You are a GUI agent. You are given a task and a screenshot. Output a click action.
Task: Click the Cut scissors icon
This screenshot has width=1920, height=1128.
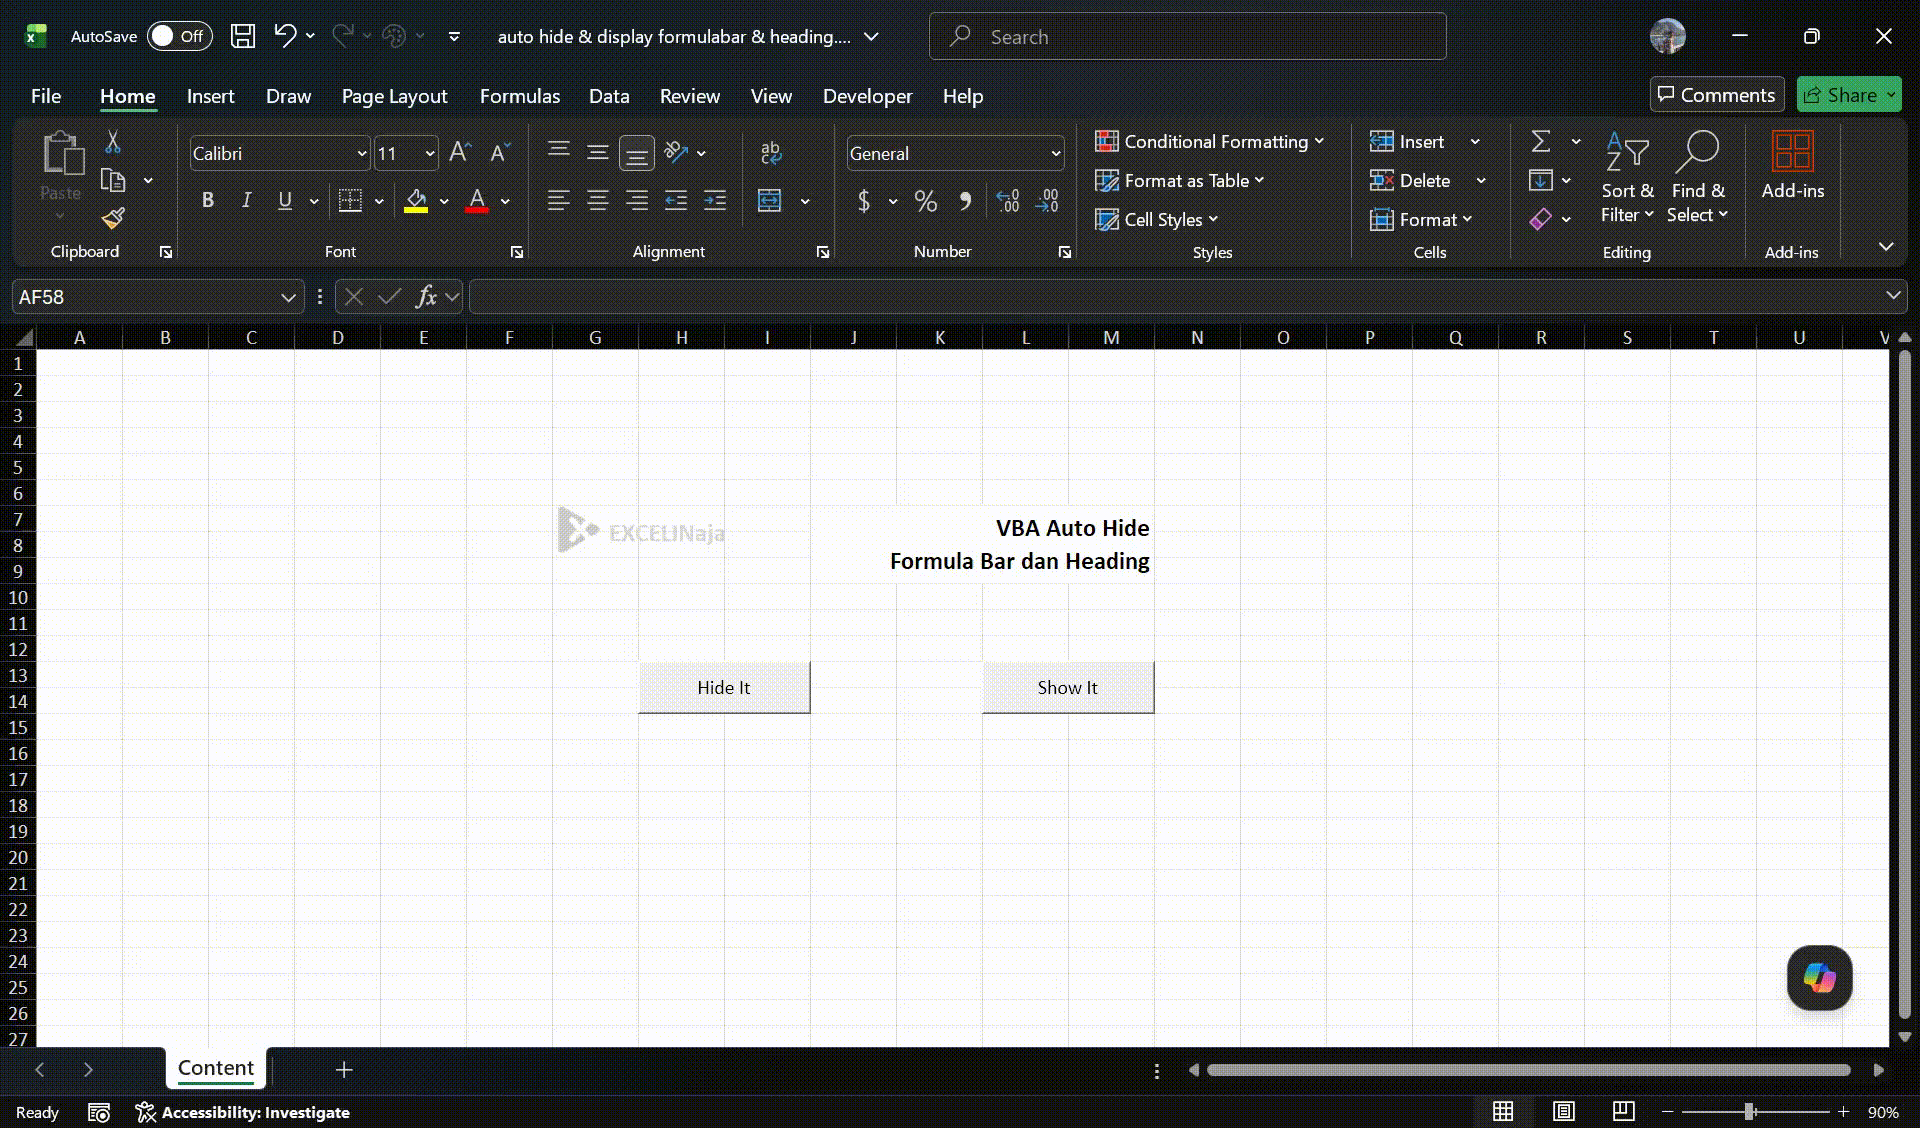[x=113, y=142]
